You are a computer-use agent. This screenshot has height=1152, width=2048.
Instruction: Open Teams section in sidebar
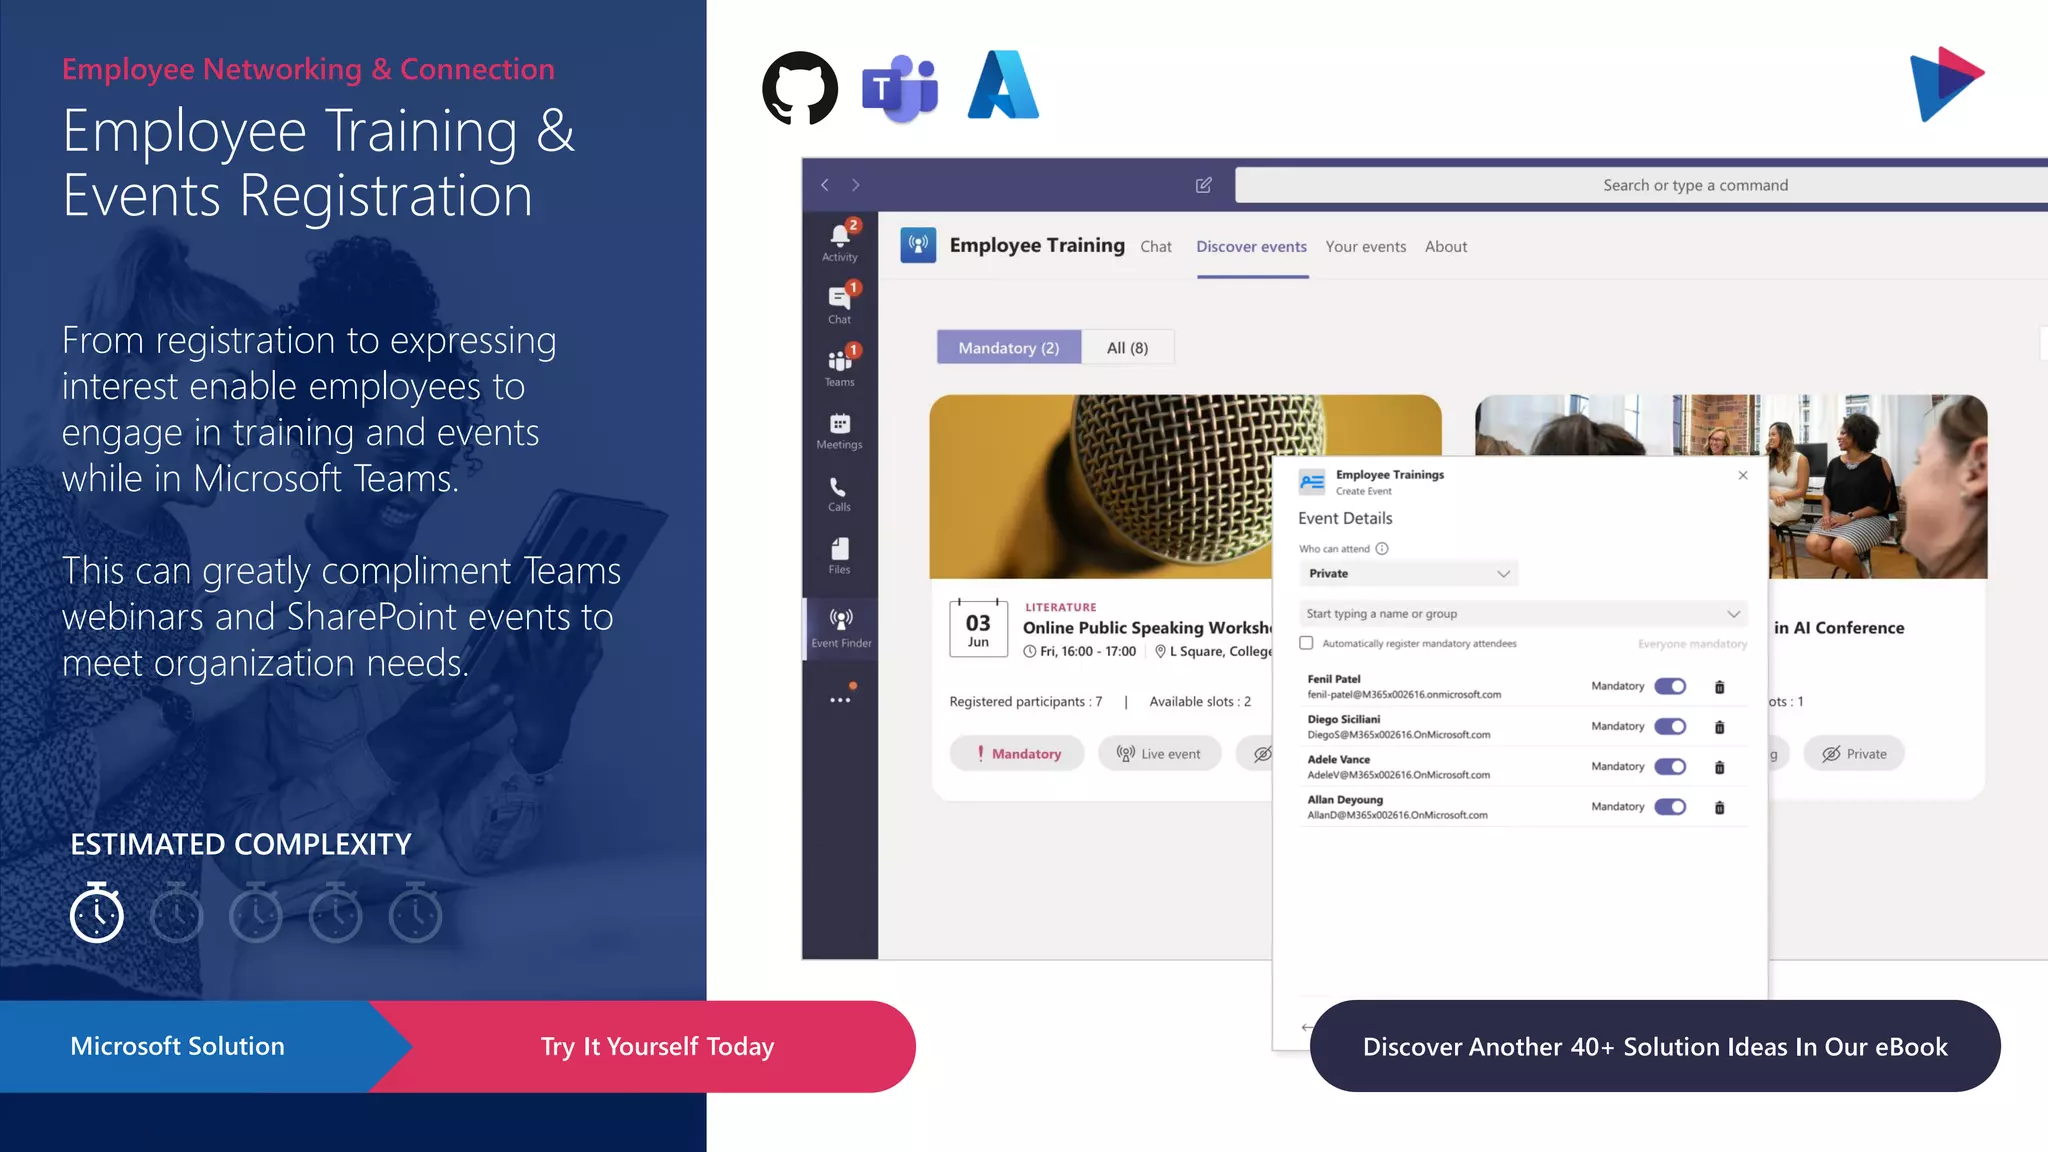[x=840, y=367]
